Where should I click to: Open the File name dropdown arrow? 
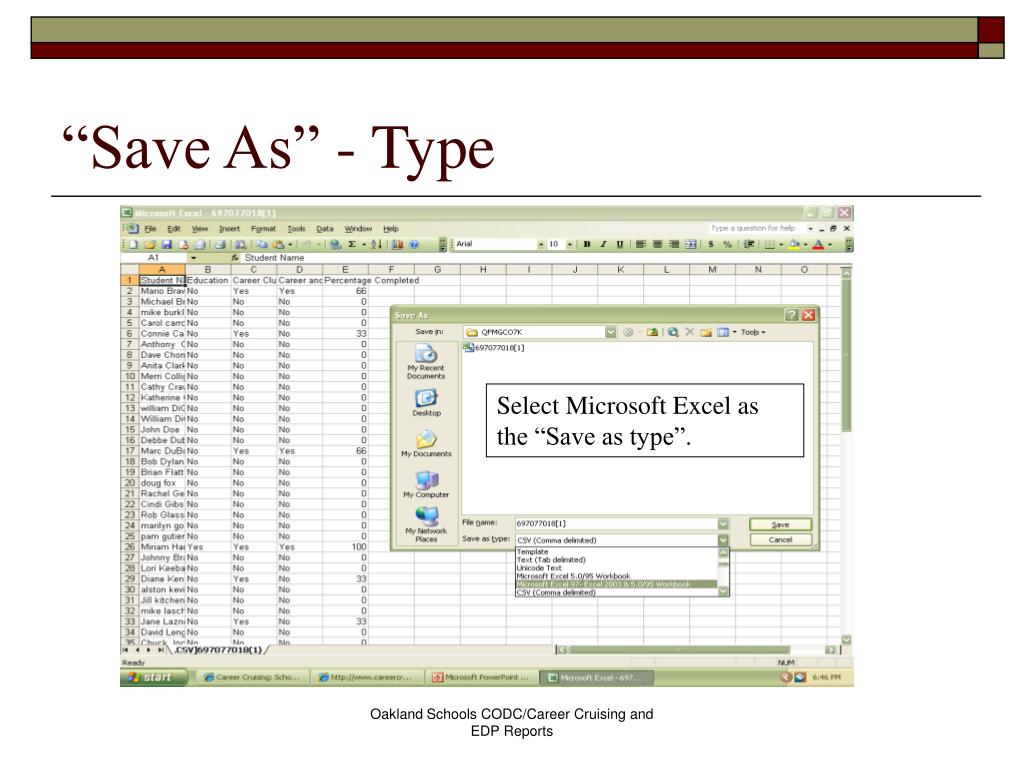723,524
